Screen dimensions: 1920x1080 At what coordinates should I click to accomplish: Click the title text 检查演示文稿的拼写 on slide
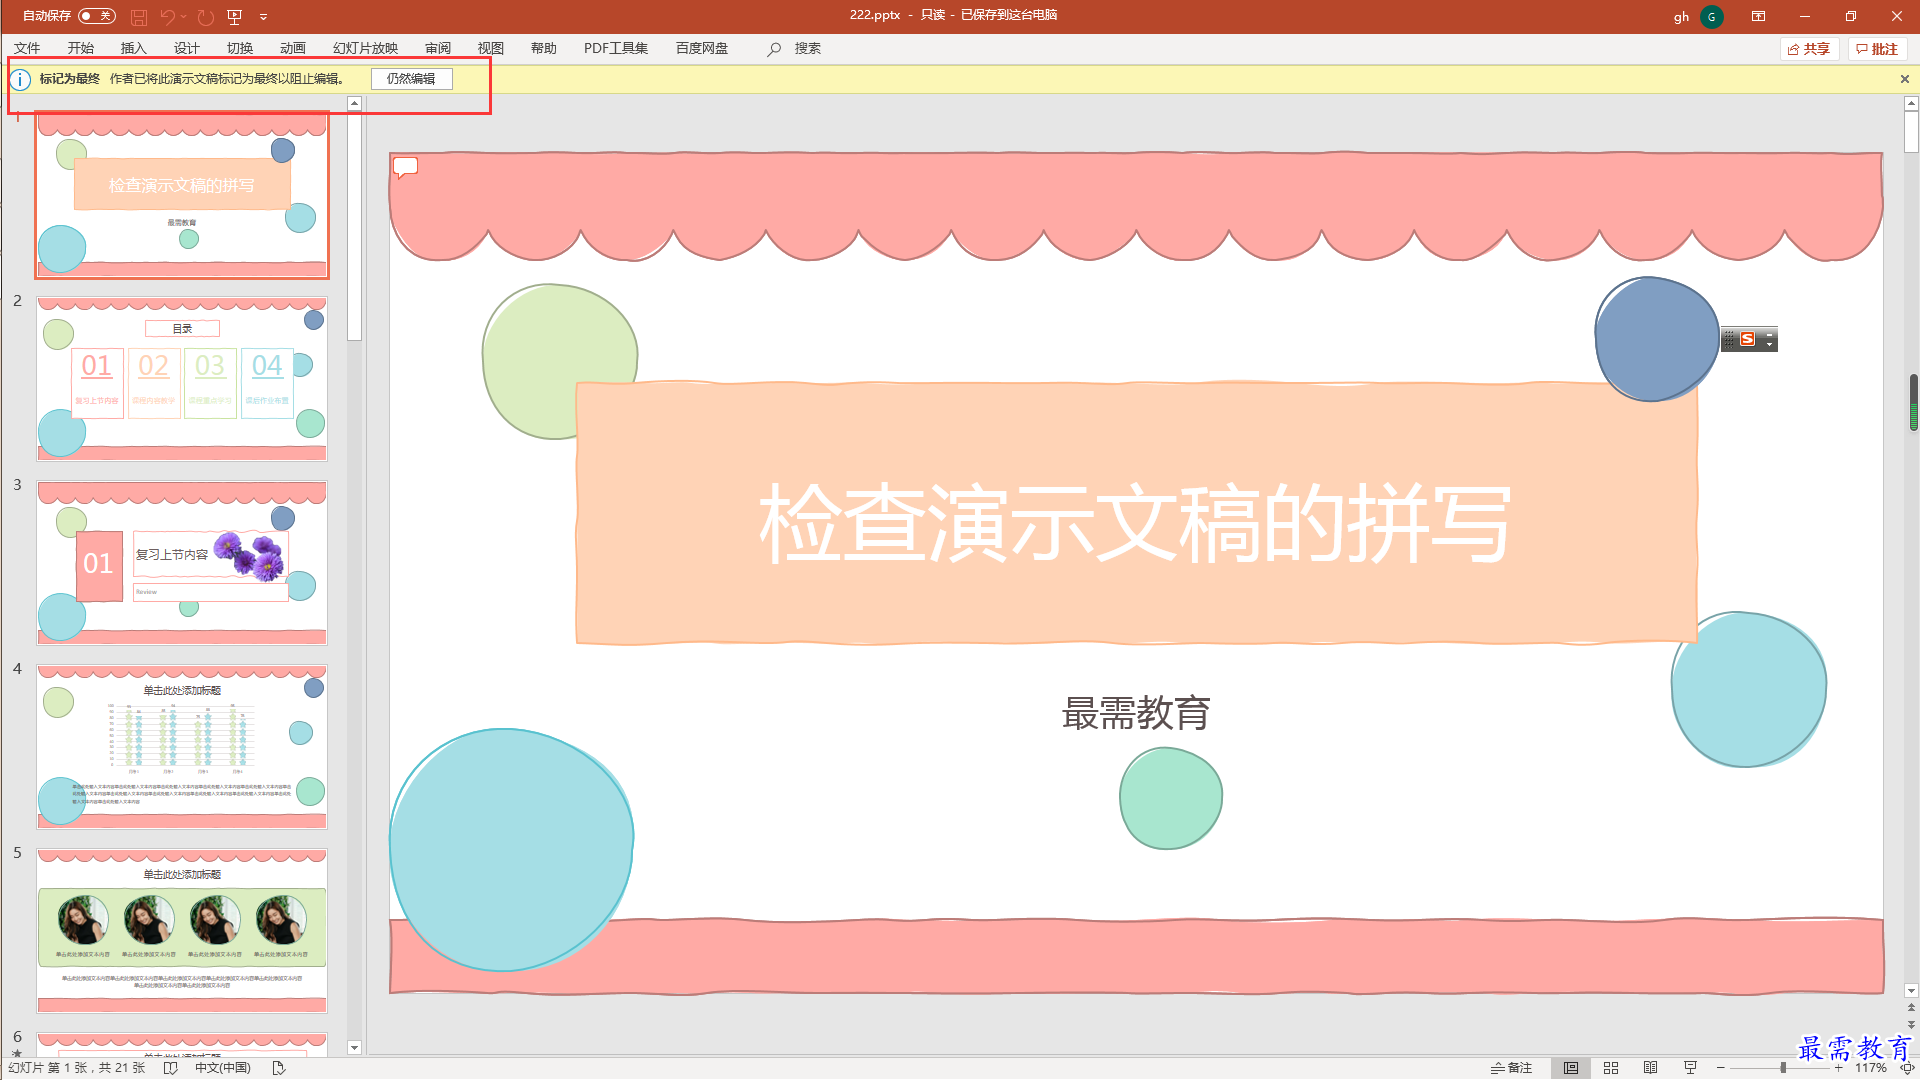[1134, 523]
